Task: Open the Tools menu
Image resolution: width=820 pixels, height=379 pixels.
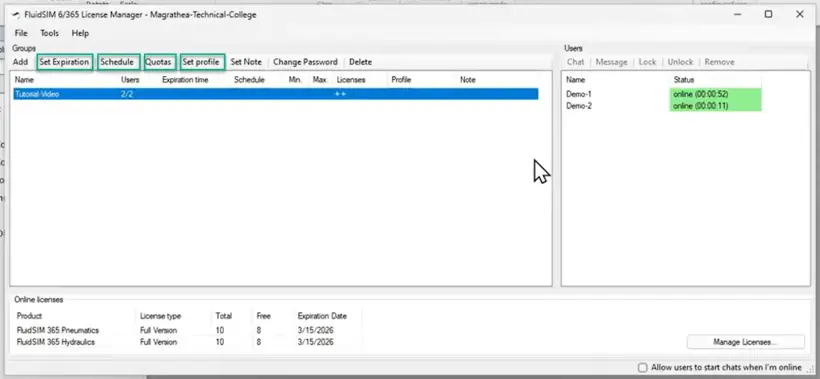Action: (x=50, y=33)
